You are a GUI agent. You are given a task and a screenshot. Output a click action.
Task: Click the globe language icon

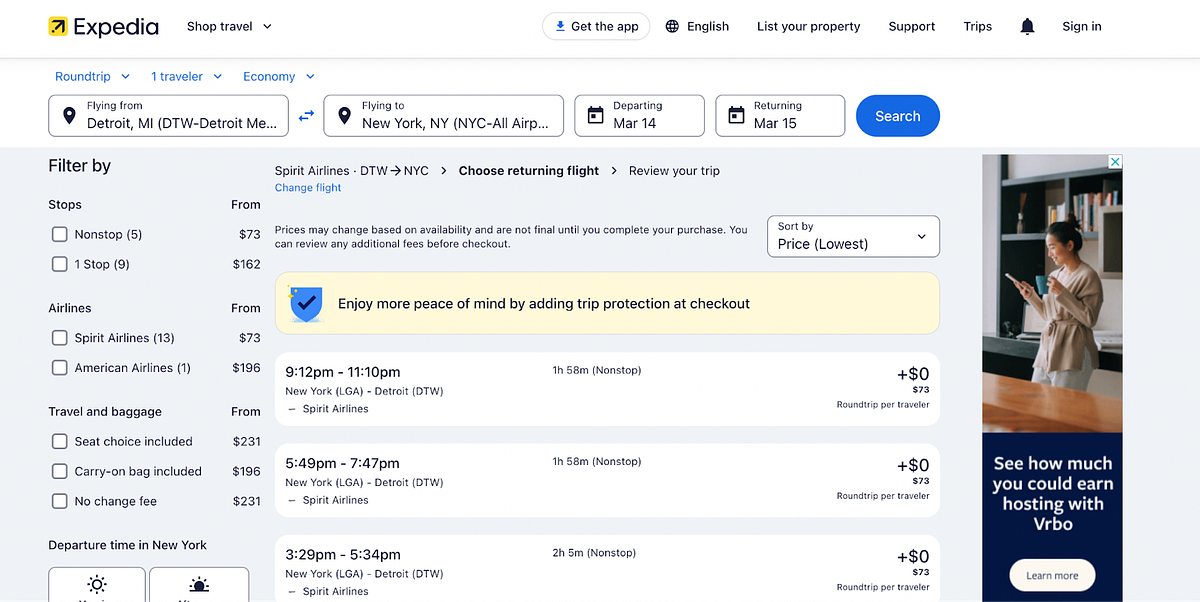click(672, 27)
